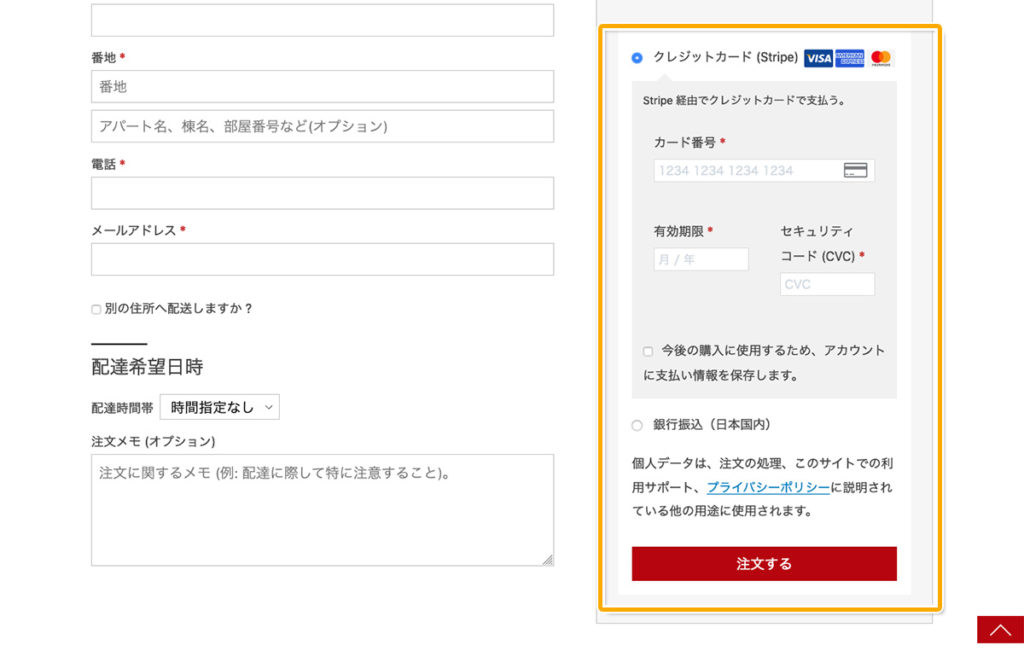Click the 注文メモ (オプション) label

click(153, 441)
